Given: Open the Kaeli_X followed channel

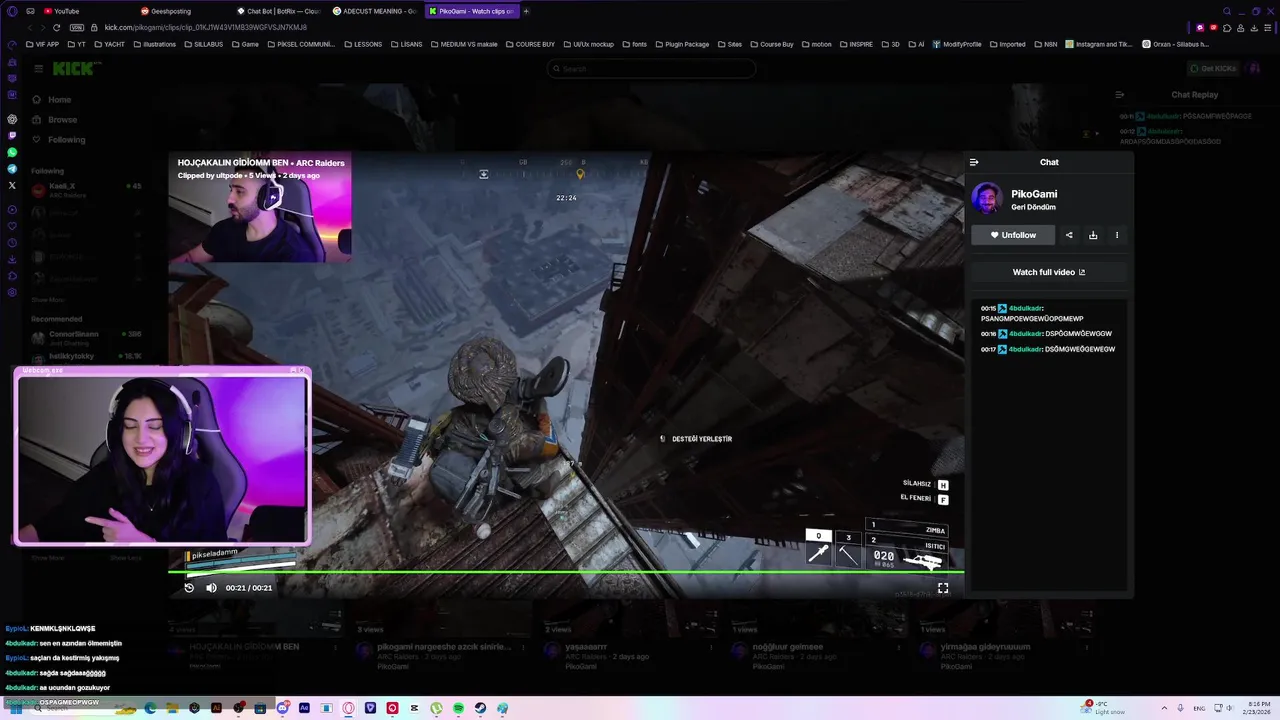Looking at the screenshot, I should [86, 189].
